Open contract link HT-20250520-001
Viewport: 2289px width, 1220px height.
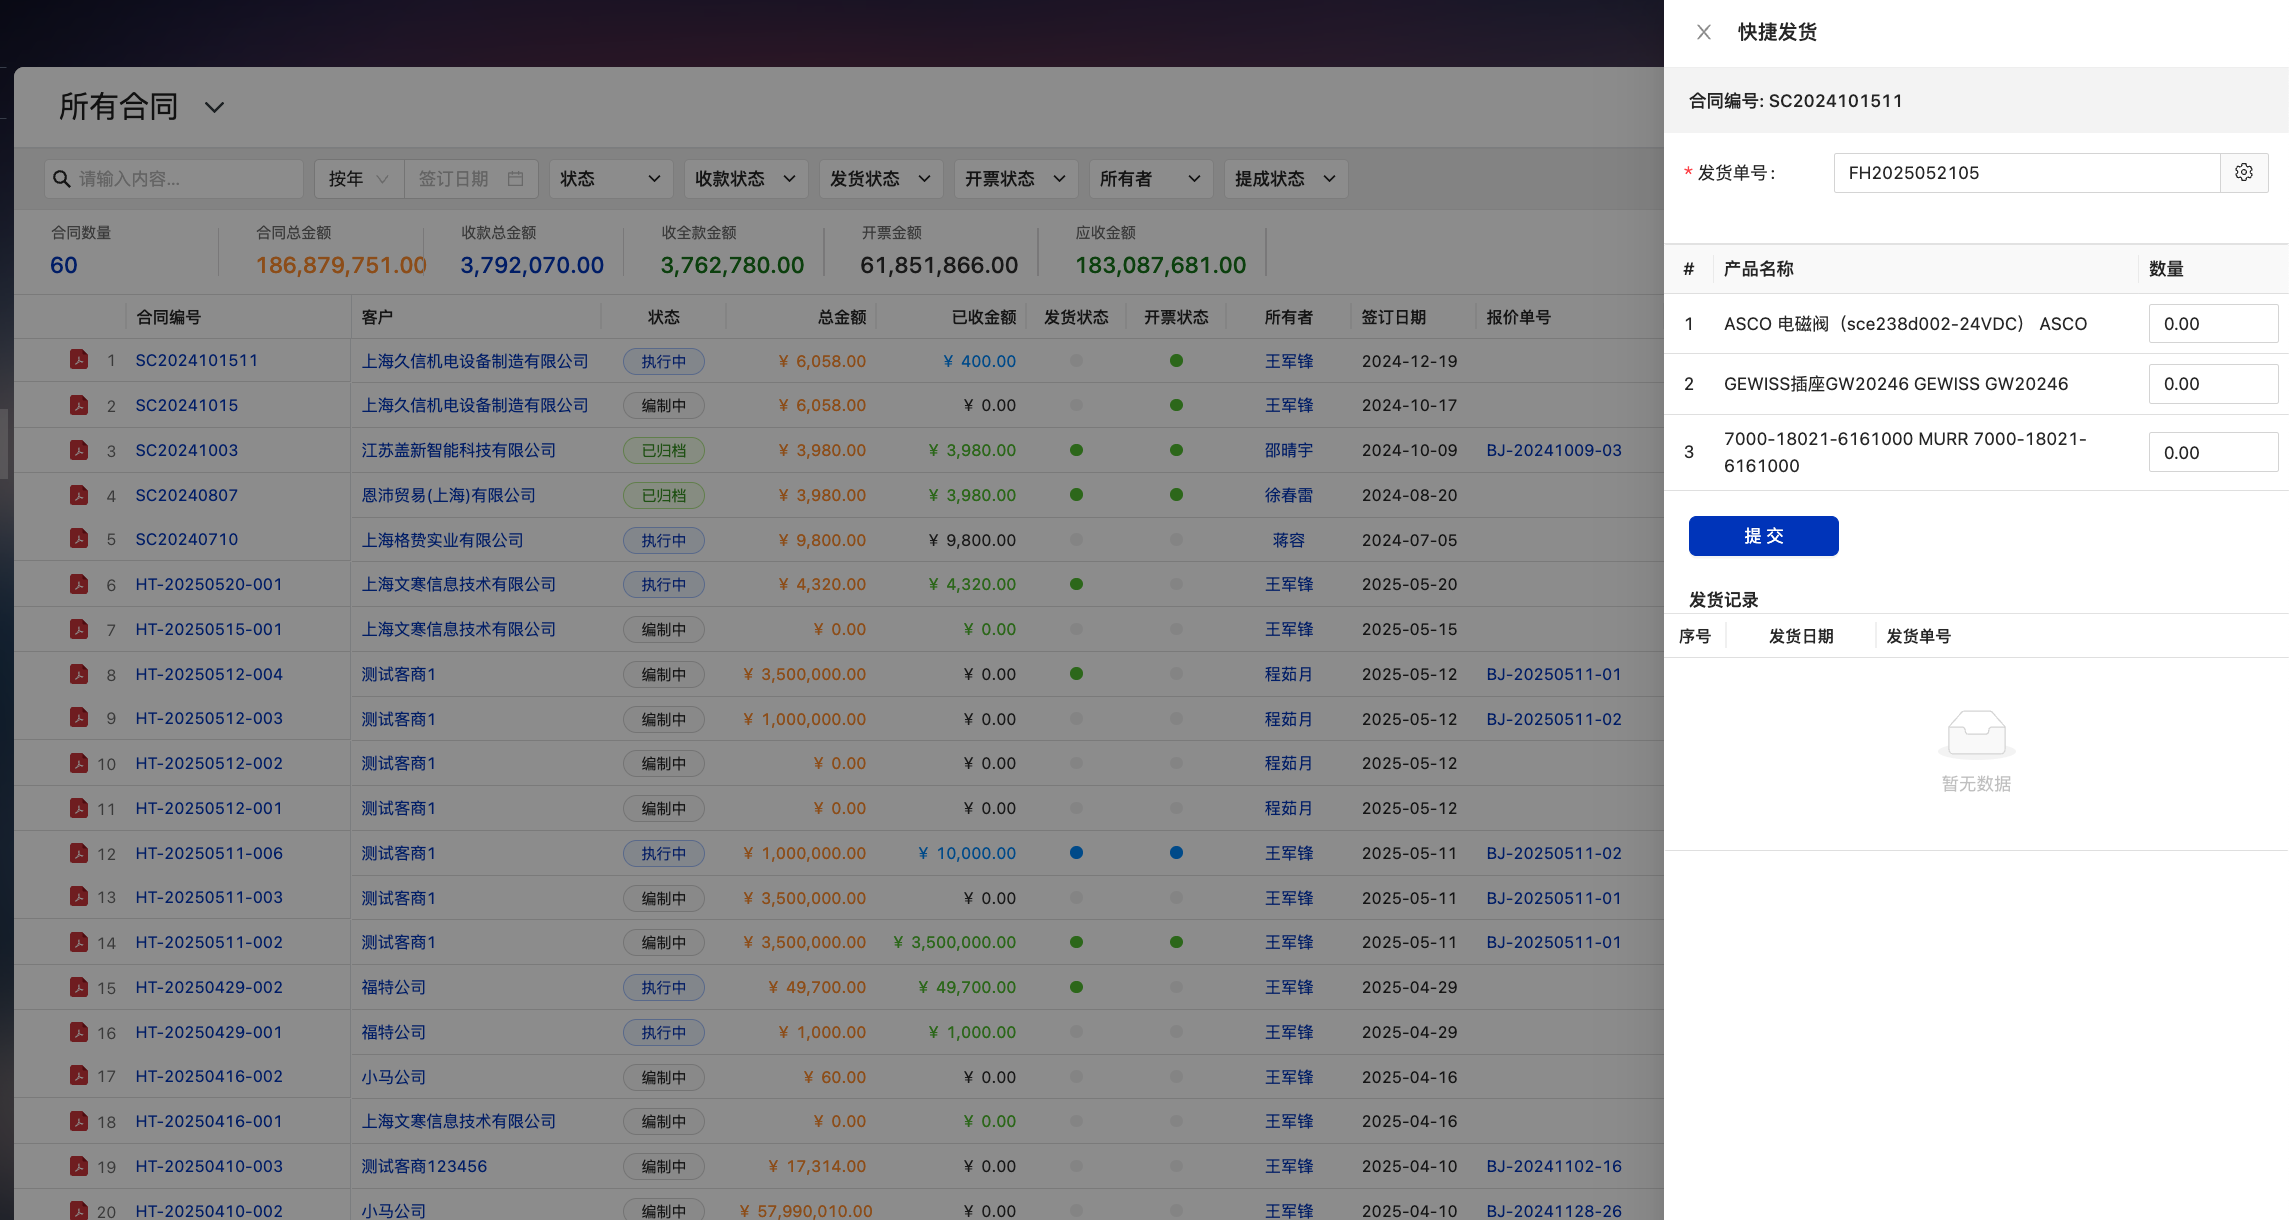[x=209, y=584]
